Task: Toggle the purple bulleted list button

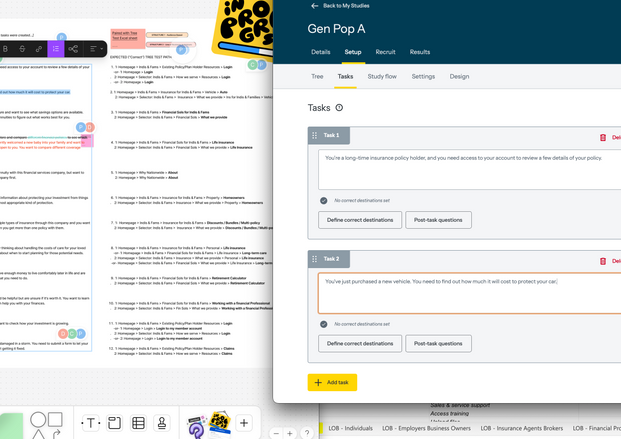Action: (56, 49)
